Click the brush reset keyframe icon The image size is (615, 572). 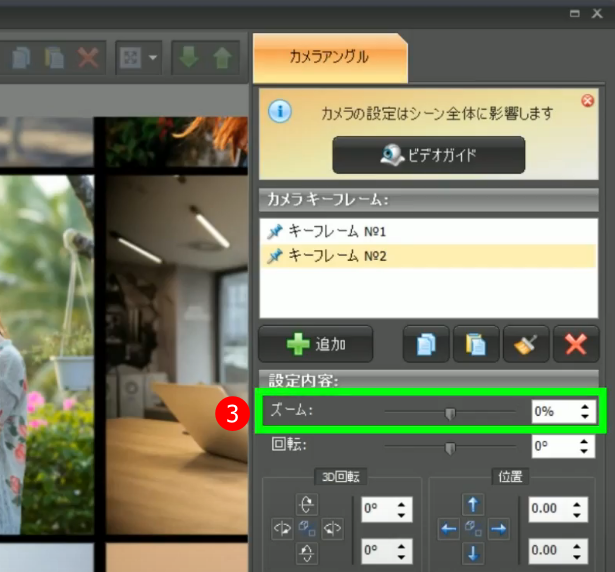coord(525,344)
